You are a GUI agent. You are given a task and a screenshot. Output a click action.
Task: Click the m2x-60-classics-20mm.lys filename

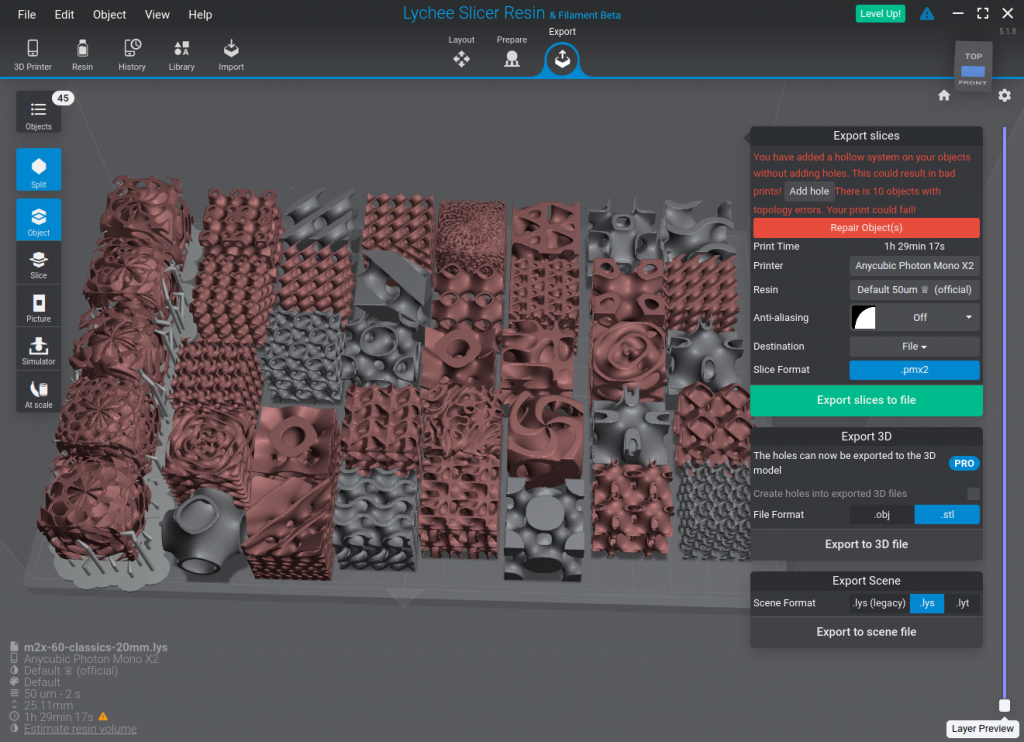(x=96, y=647)
